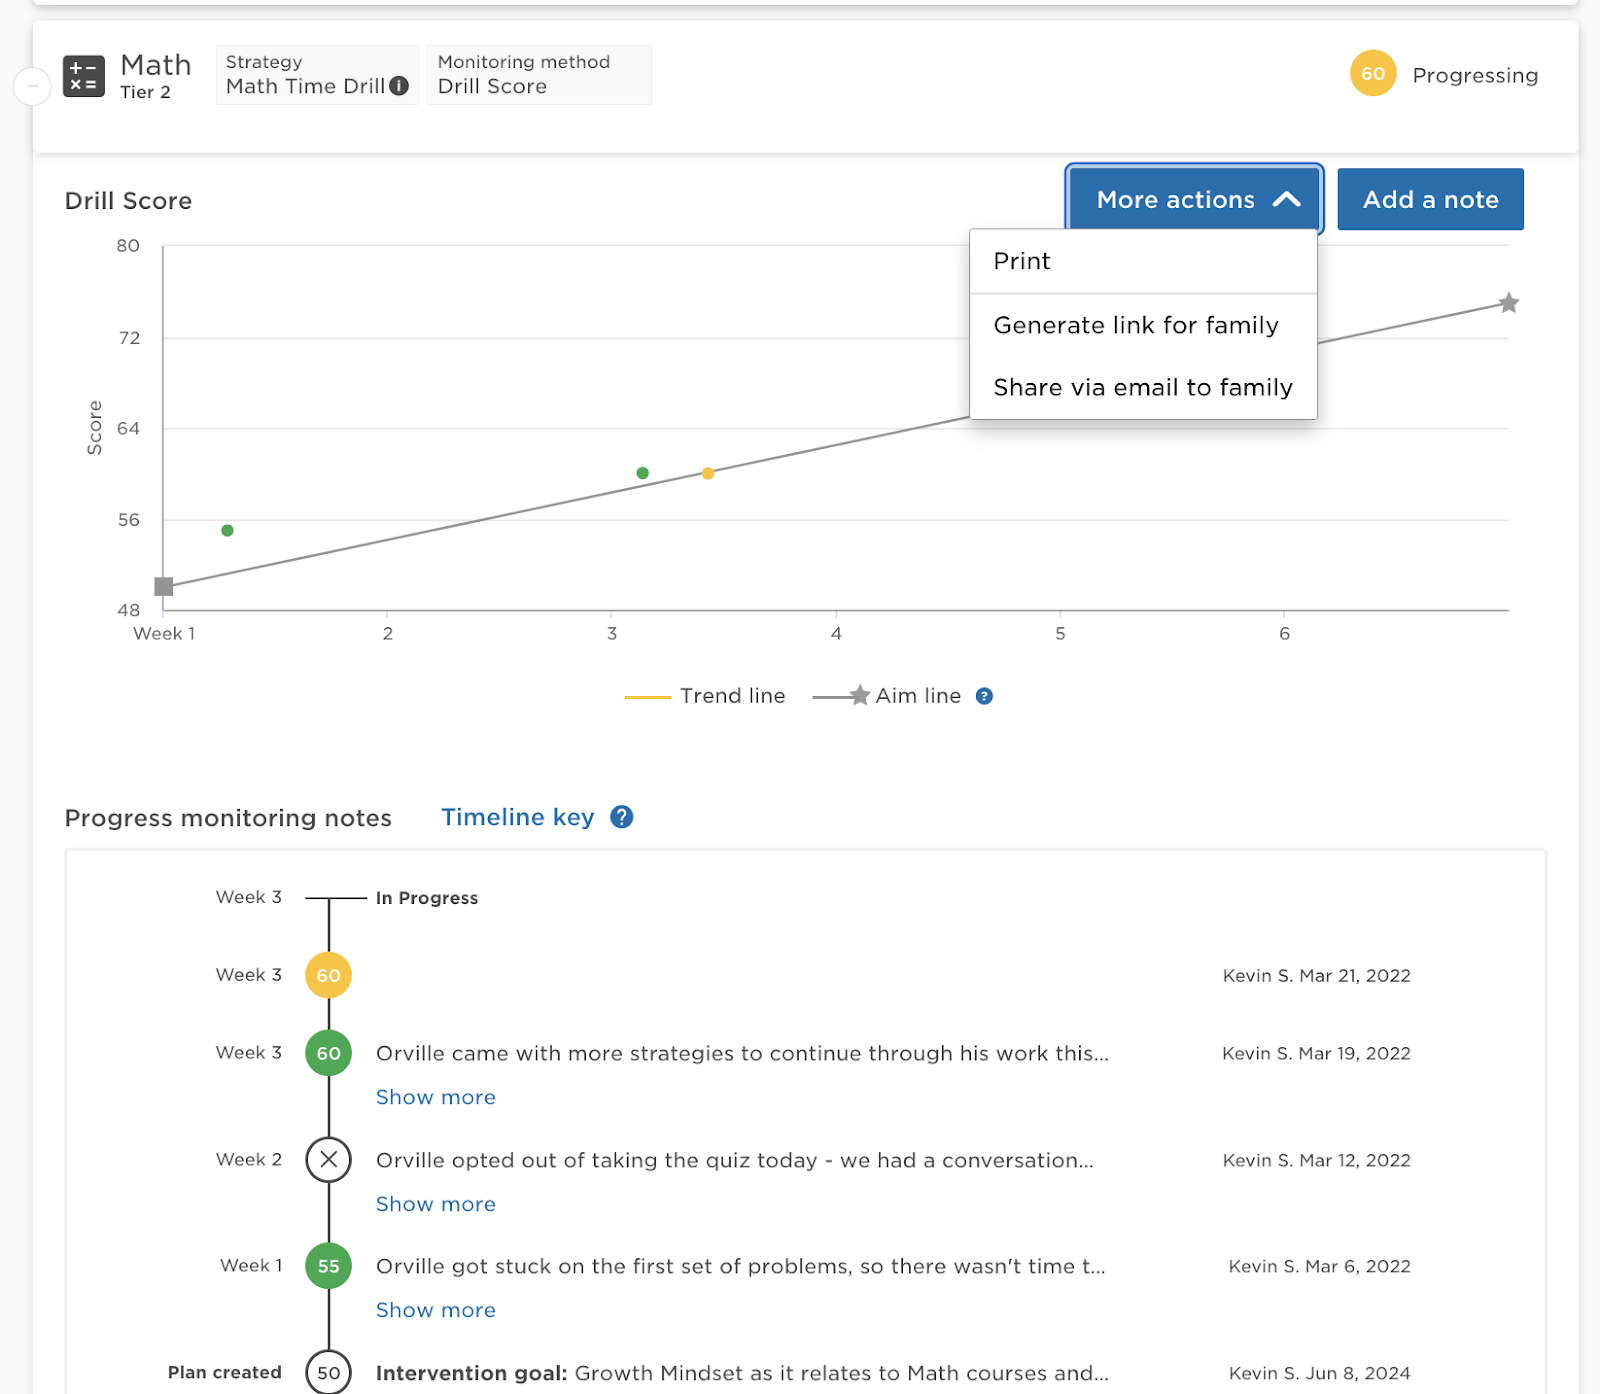1600x1394 pixels.
Task: Expand the Week 3 note with Show more
Action: pyautogui.click(x=435, y=1097)
